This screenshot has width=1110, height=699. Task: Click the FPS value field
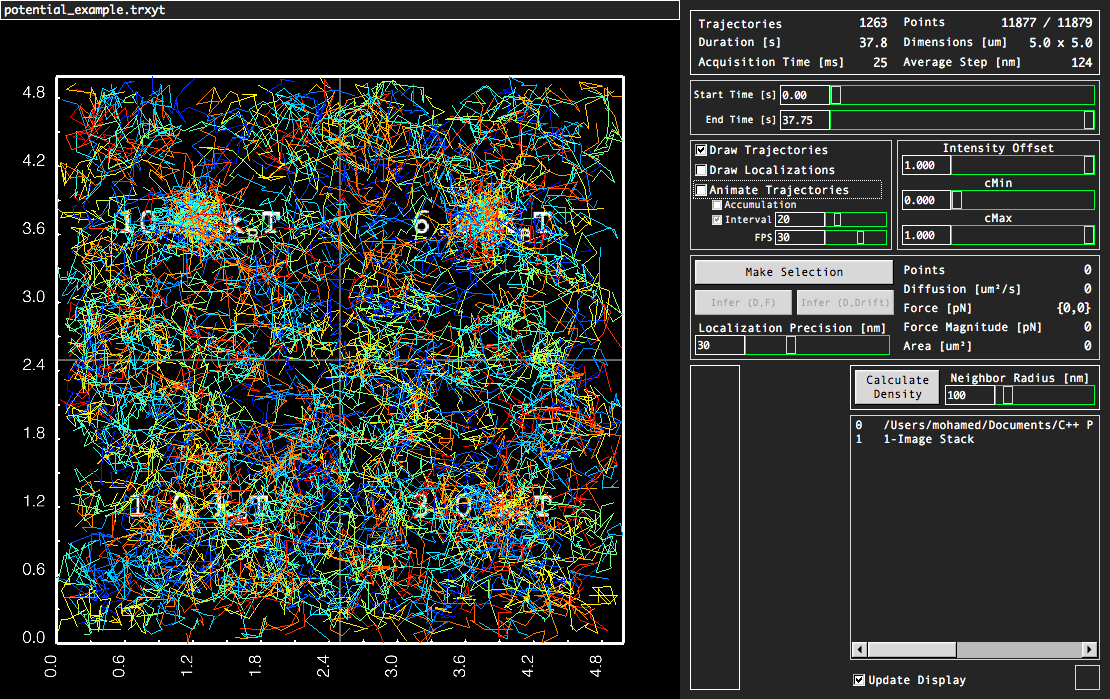tap(800, 238)
